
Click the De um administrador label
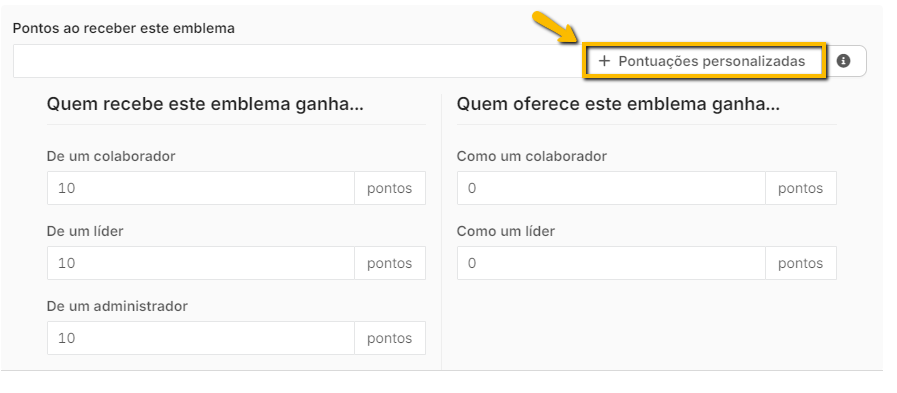(117, 306)
